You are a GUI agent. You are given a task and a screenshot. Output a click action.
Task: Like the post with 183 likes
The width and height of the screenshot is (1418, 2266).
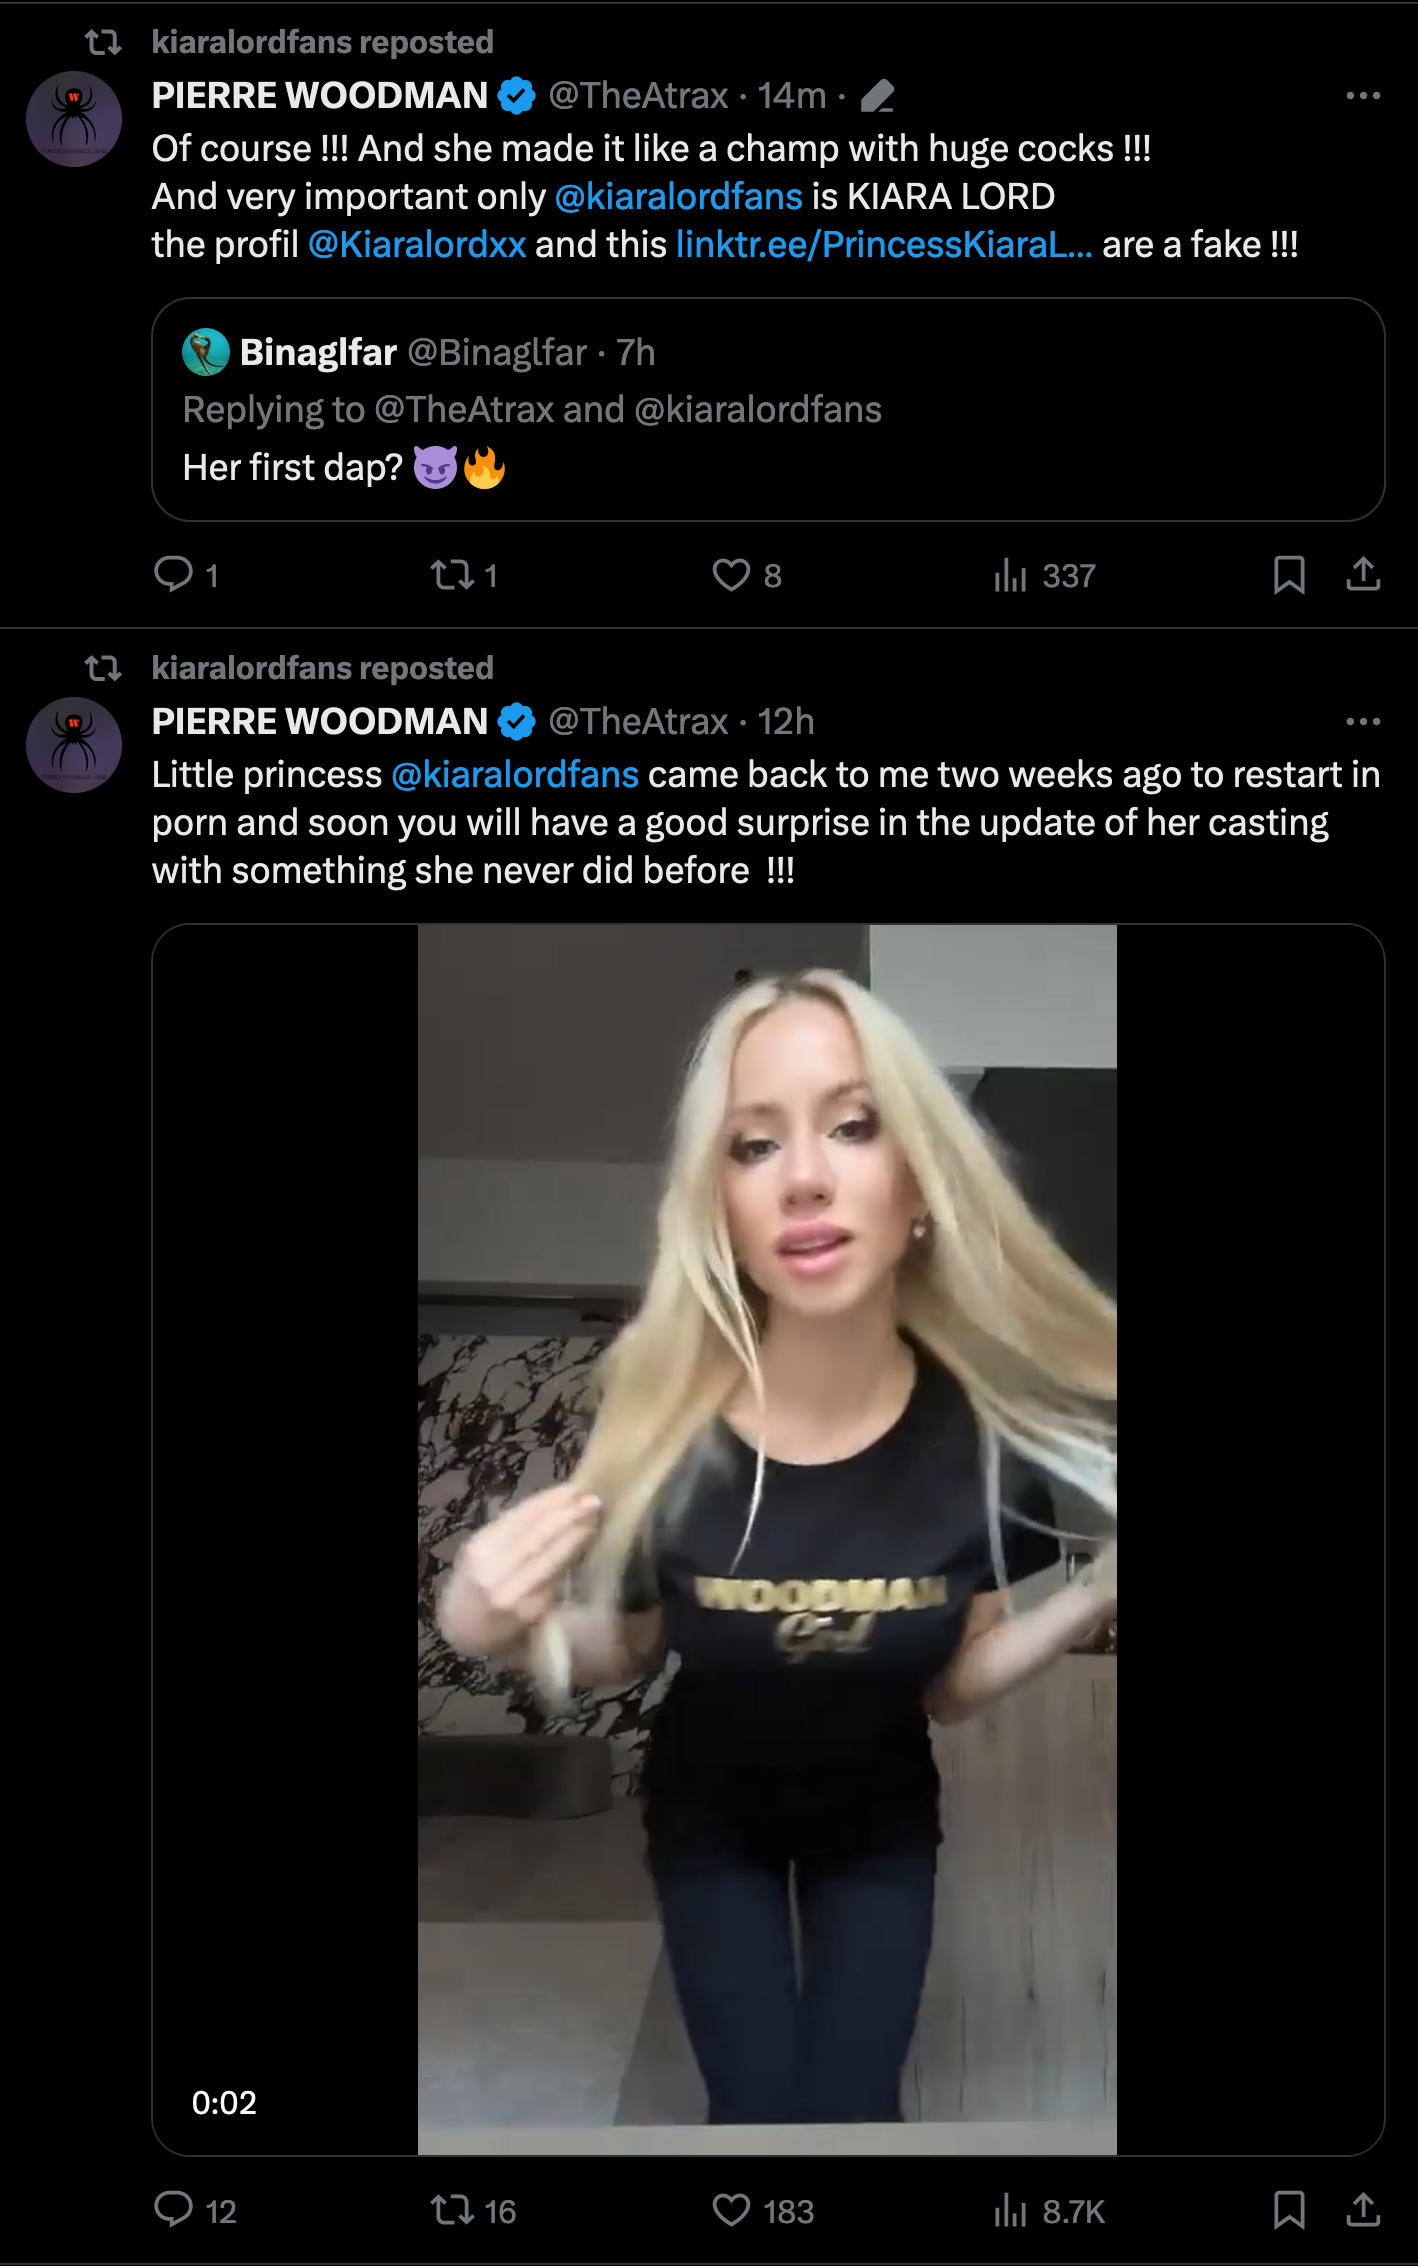[x=731, y=2209]
